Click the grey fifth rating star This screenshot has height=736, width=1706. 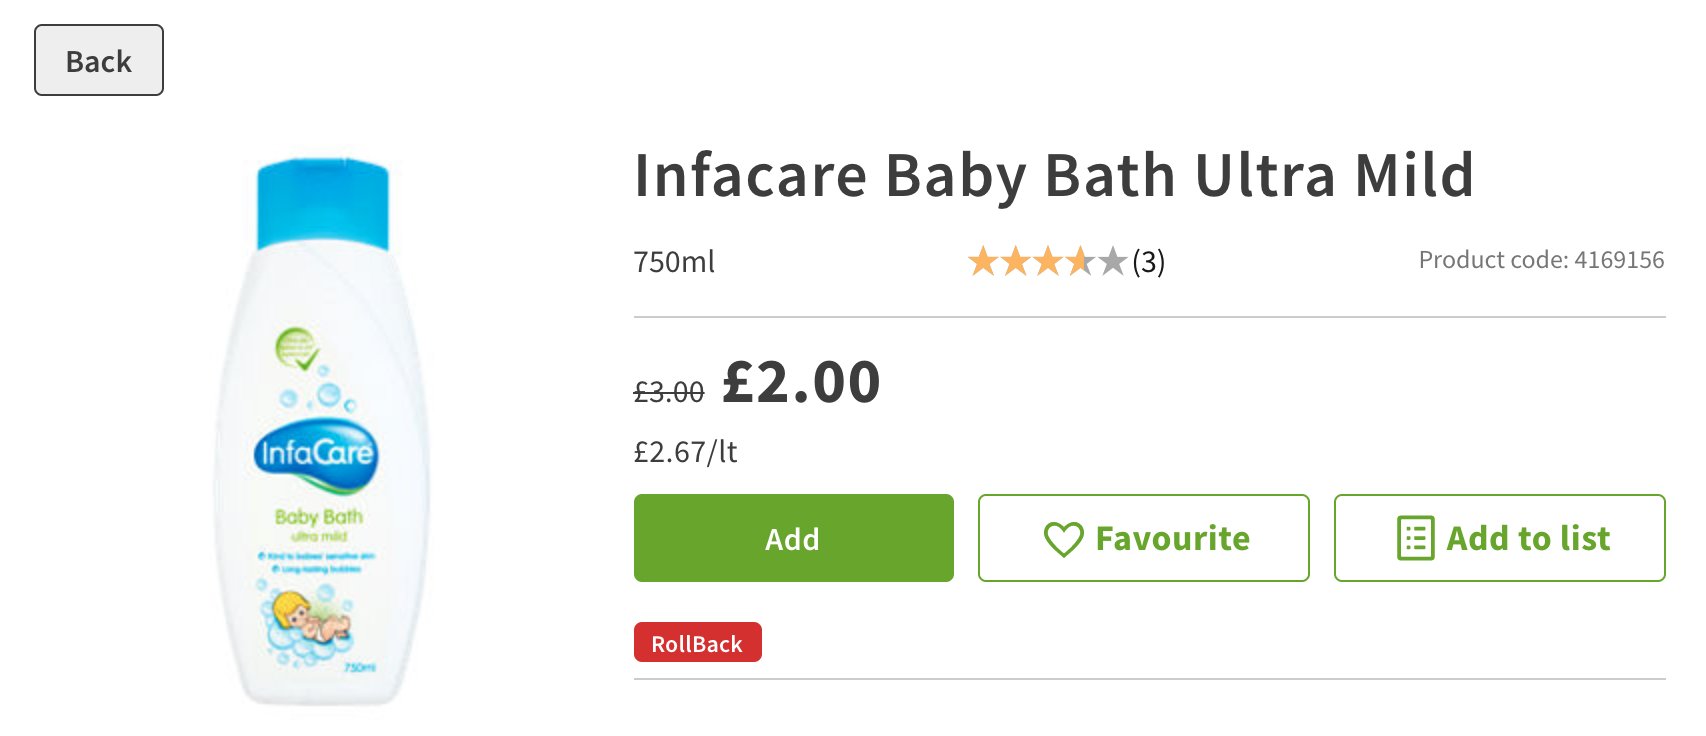click(1112, 262)
